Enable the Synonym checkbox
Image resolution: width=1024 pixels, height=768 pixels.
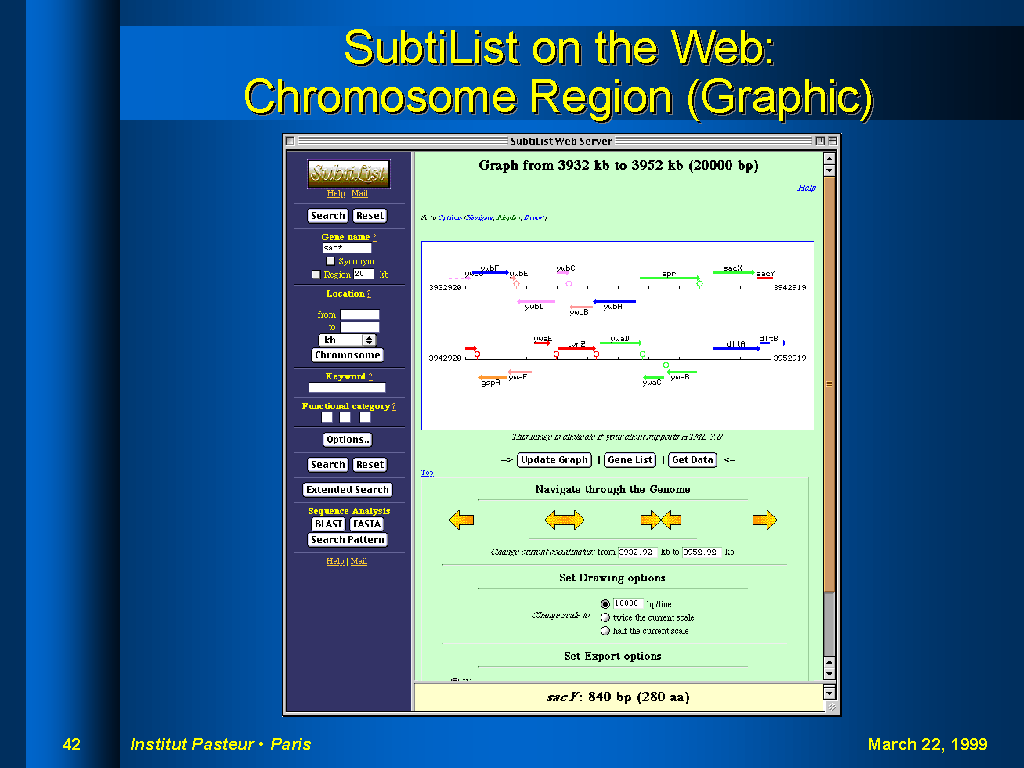point(331,261)
